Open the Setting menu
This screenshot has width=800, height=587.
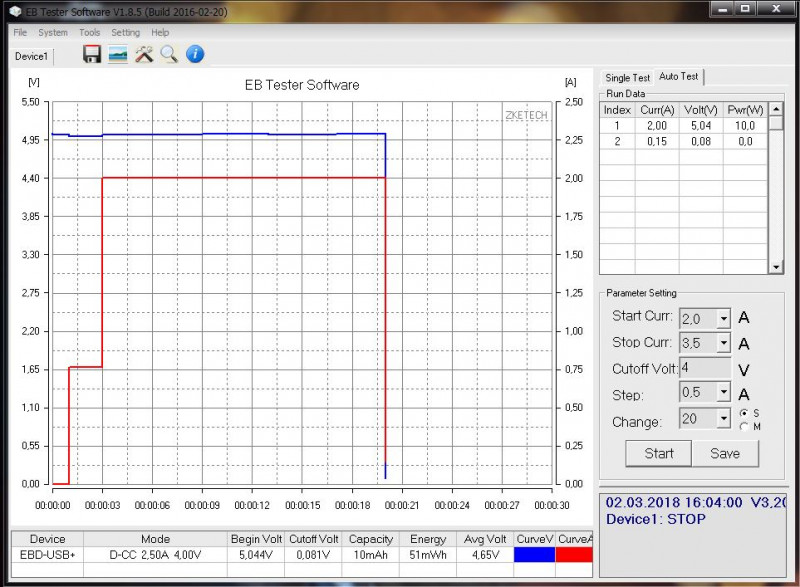[126, 32]
